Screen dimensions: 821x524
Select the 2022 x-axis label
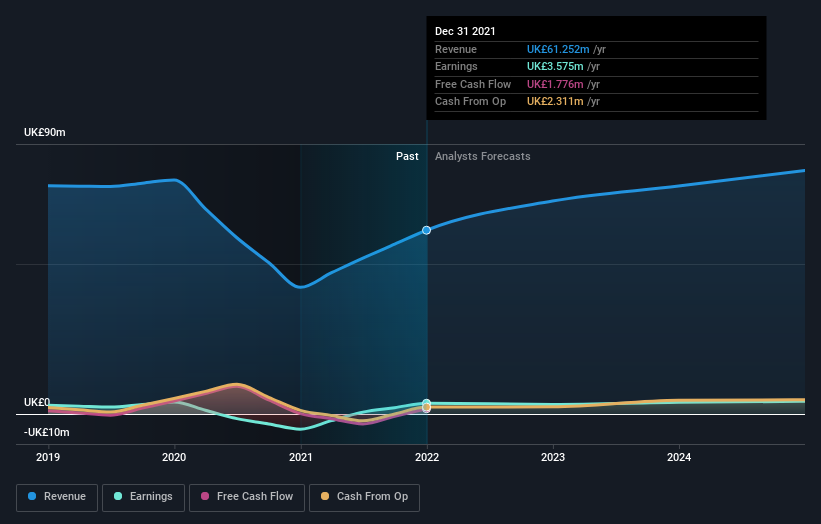[x=427, y=458]
